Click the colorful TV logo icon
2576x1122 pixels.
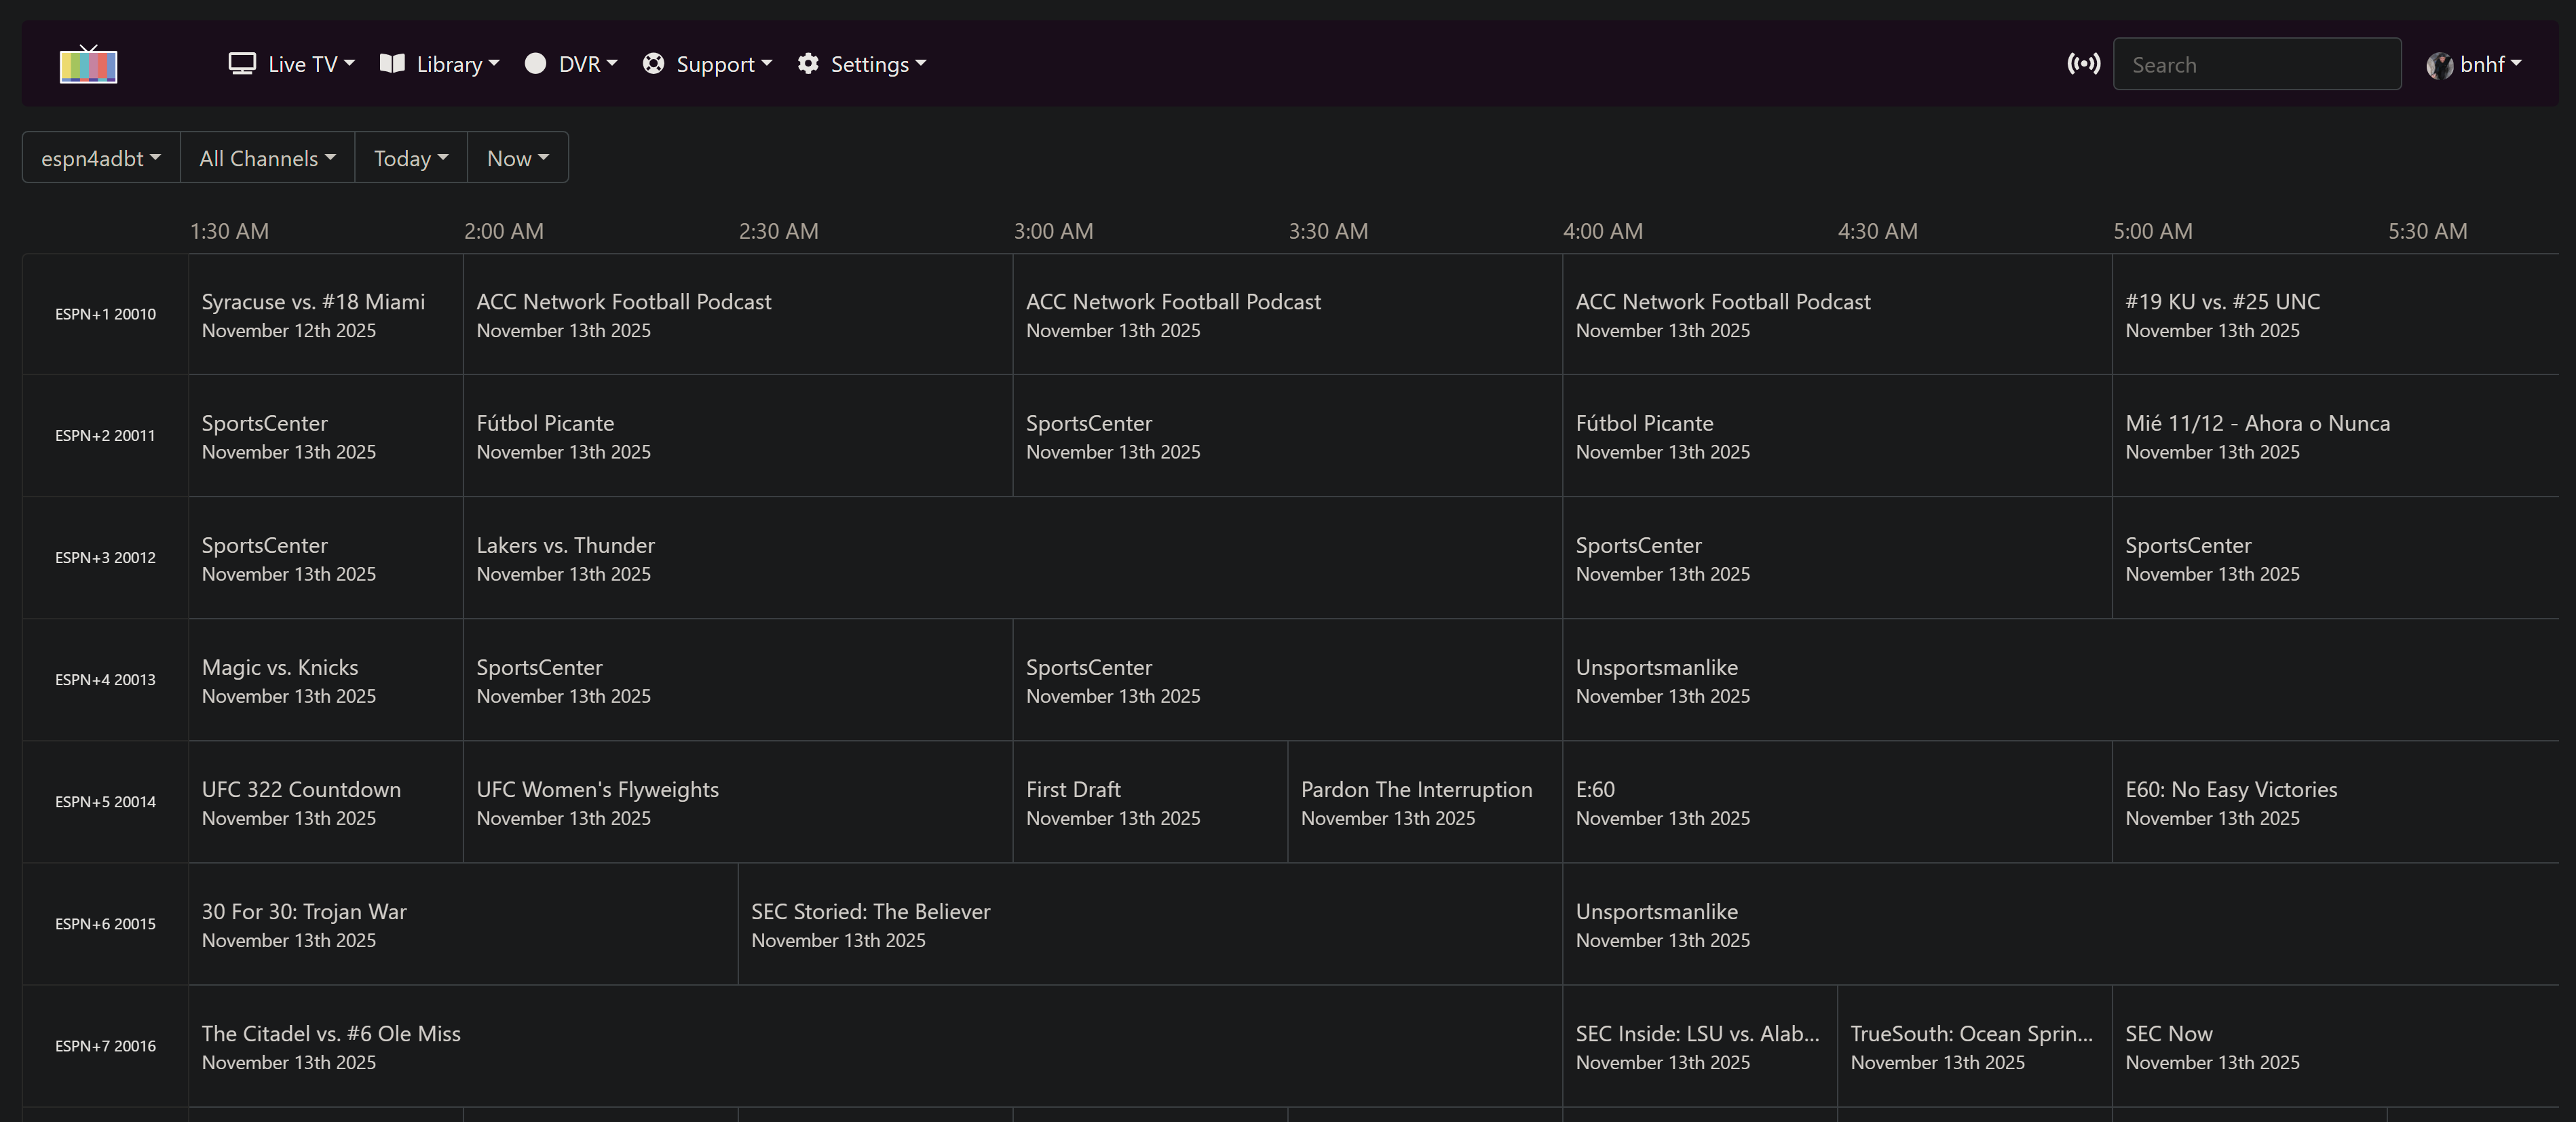click(x=88, y=65)
